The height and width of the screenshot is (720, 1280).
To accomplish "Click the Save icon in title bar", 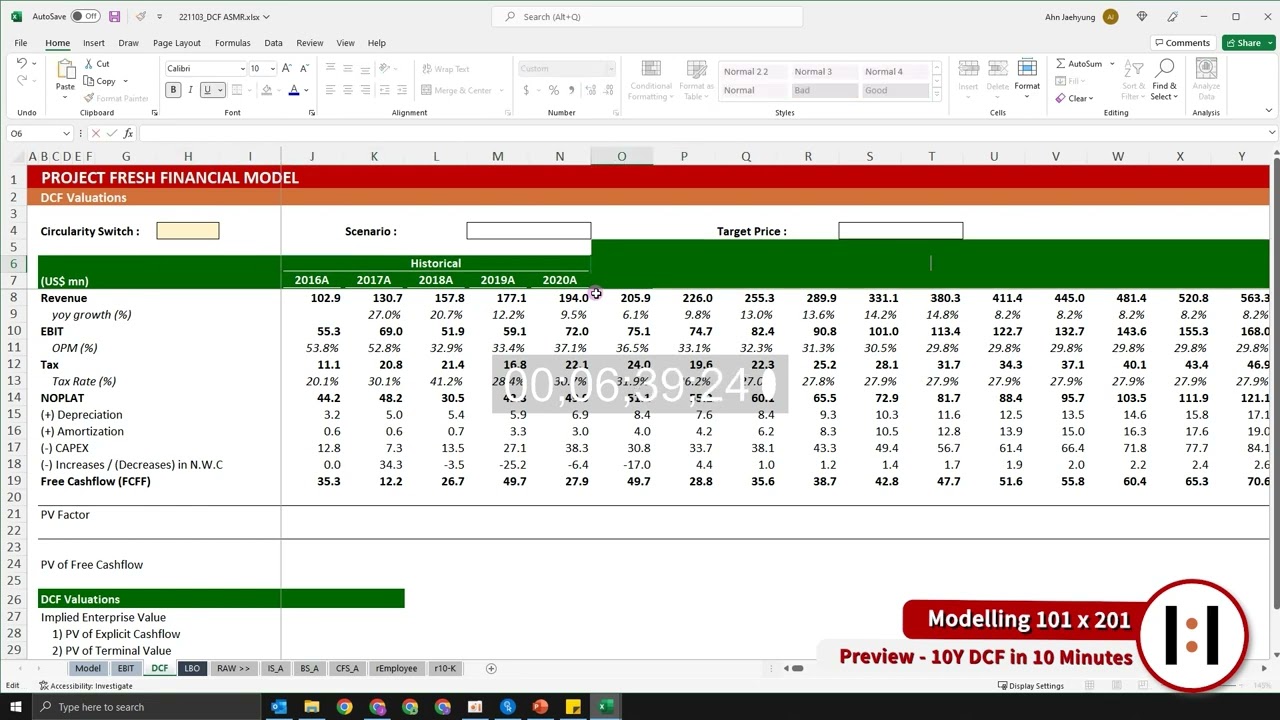I will coord(114,17).
